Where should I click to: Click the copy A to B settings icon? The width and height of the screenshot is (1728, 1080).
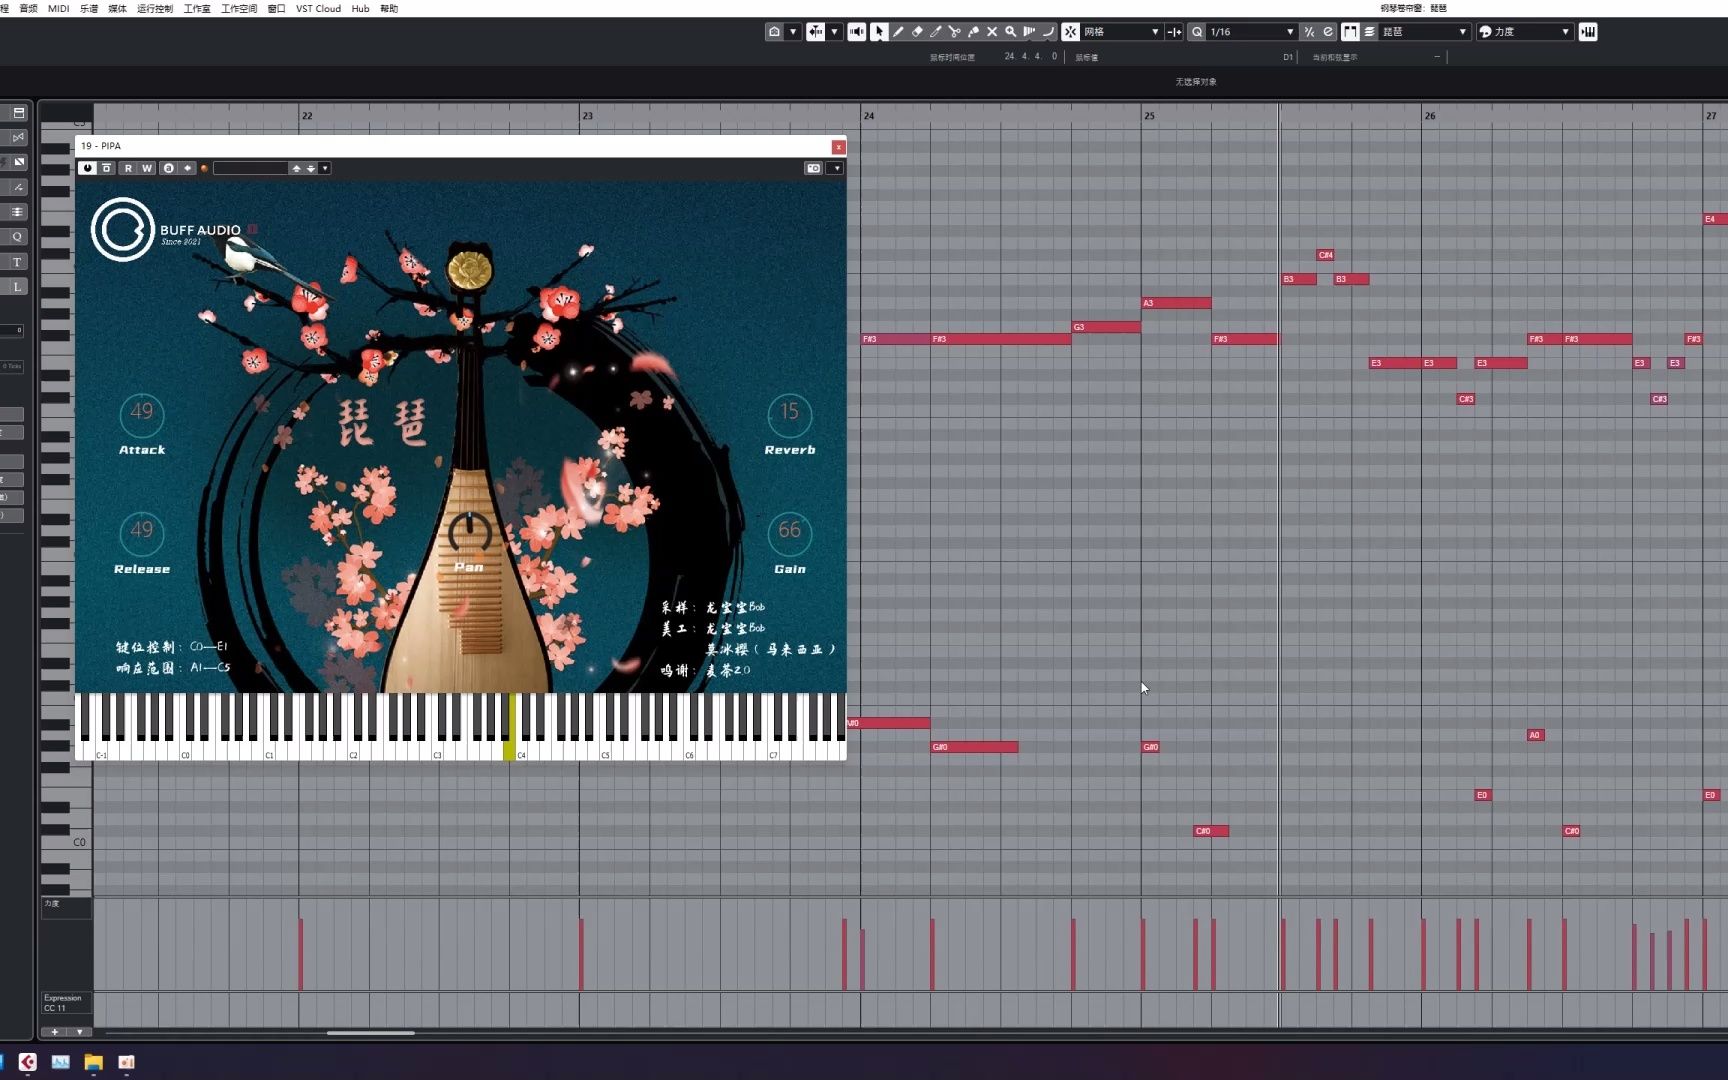[x=187, y=168]
